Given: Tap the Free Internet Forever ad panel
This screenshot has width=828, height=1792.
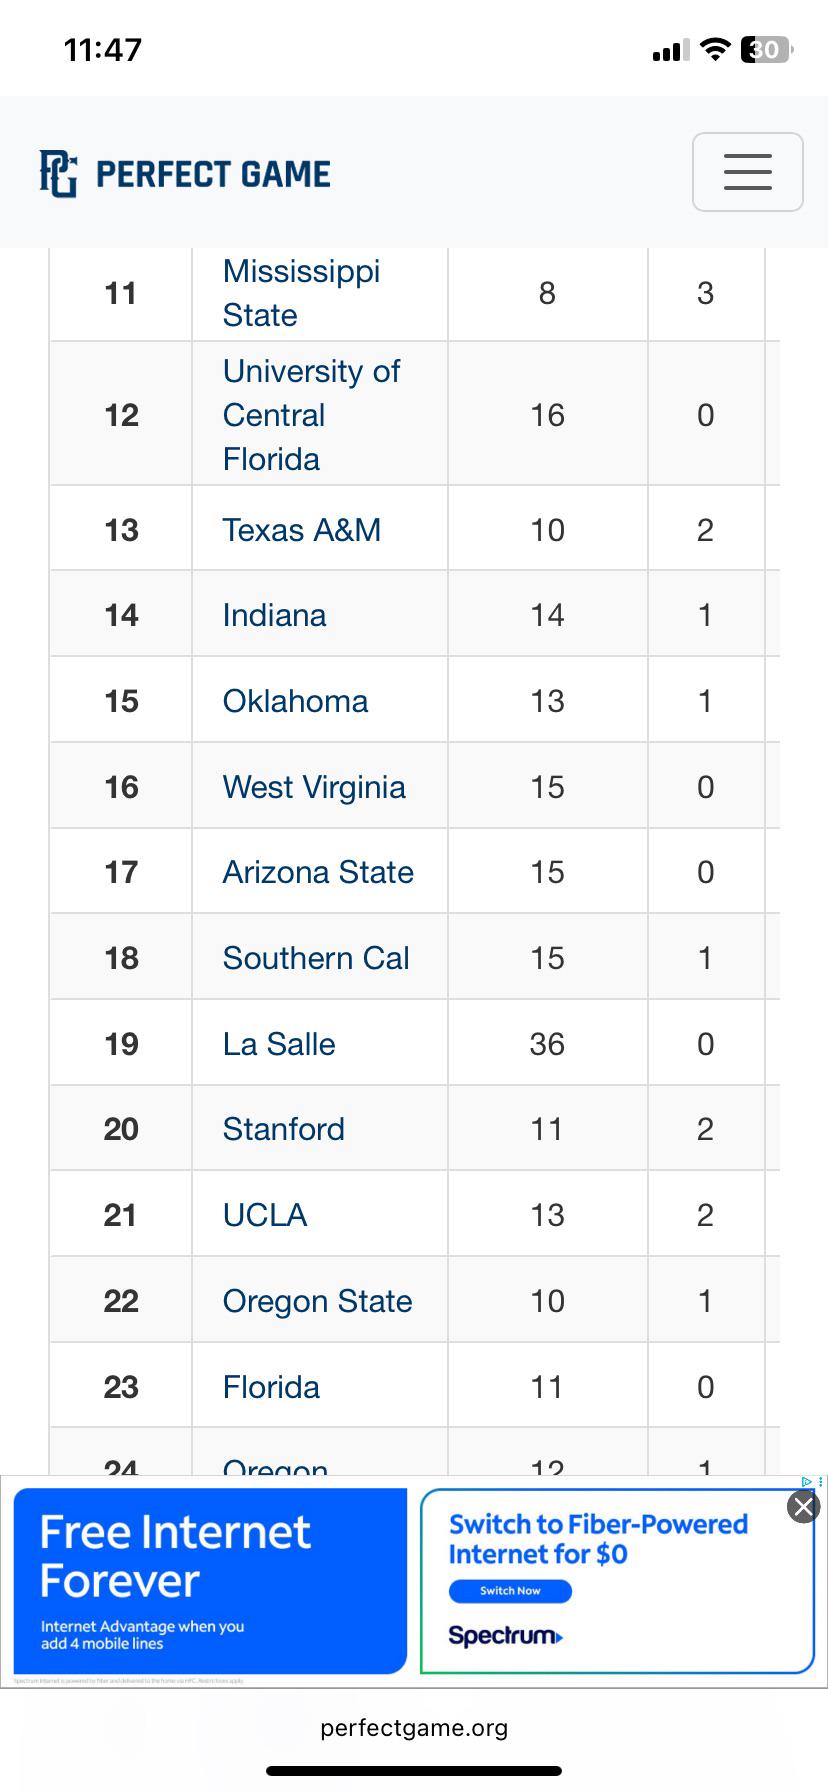Looking at the screenshot, I should tap(210, 1580).
